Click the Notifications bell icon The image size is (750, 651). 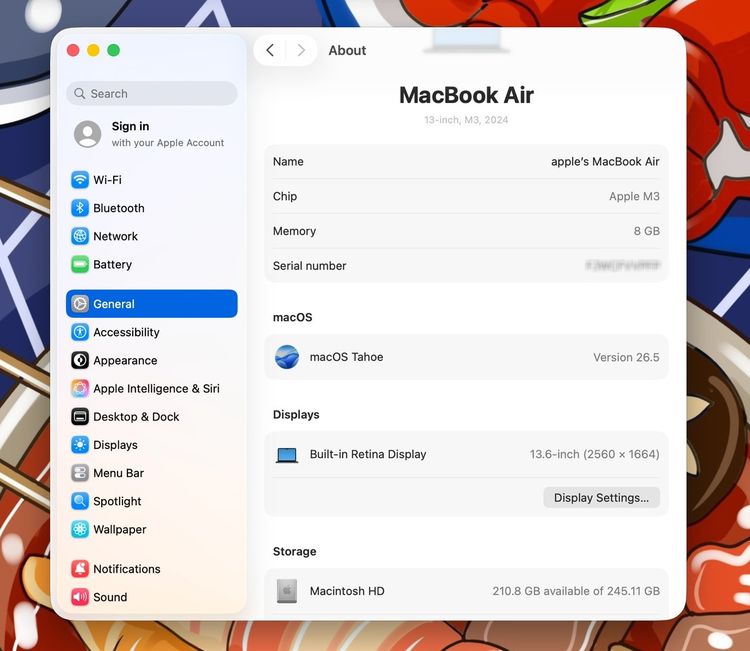click(x=80, y=569)
